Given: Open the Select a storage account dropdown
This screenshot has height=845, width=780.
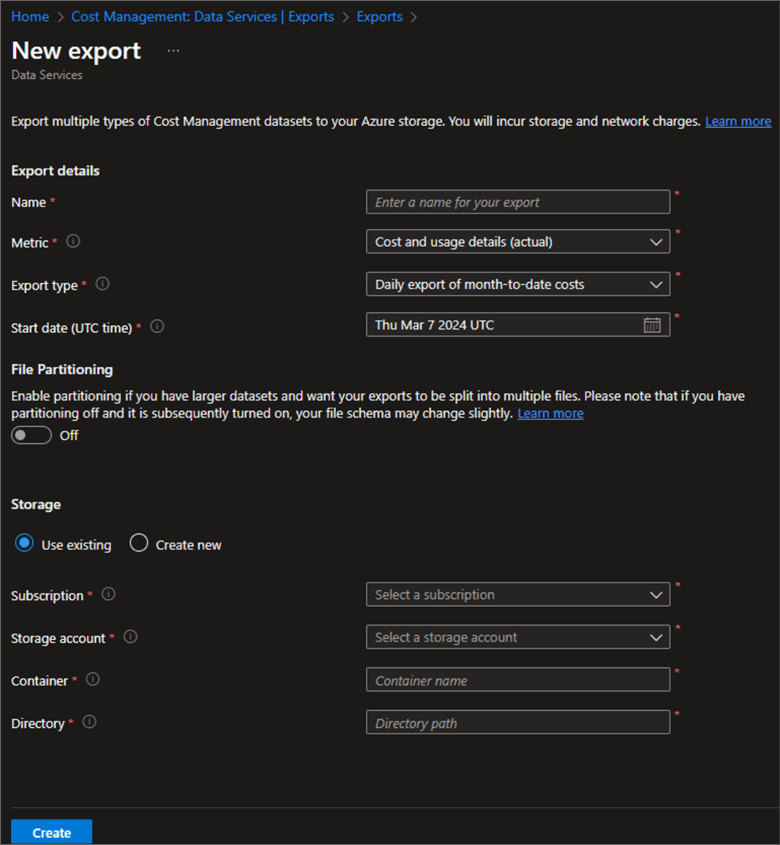Looking at the screenshot, I should pos(517,637).
